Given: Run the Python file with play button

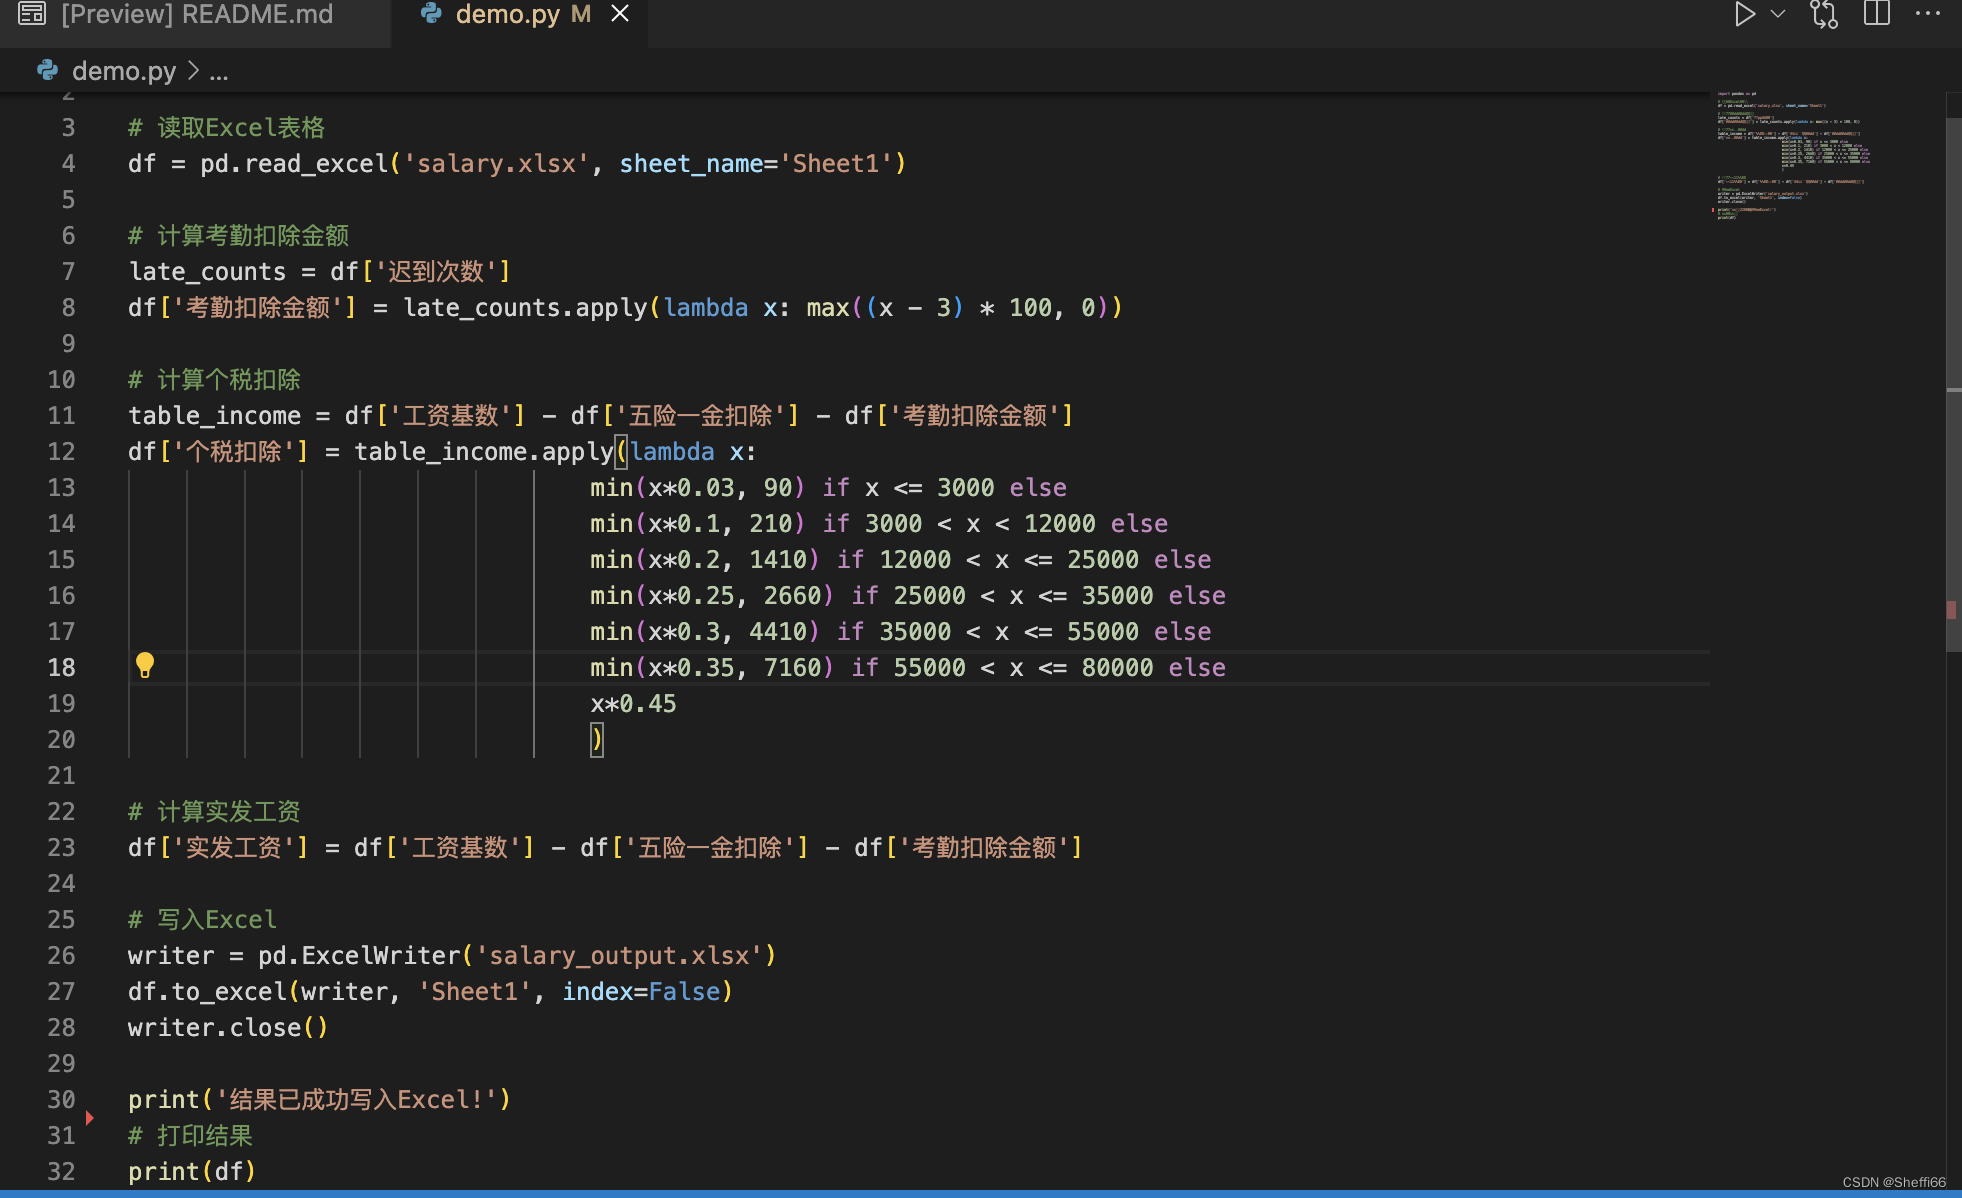Looking at the screenshot, I should pos(1745,14).
